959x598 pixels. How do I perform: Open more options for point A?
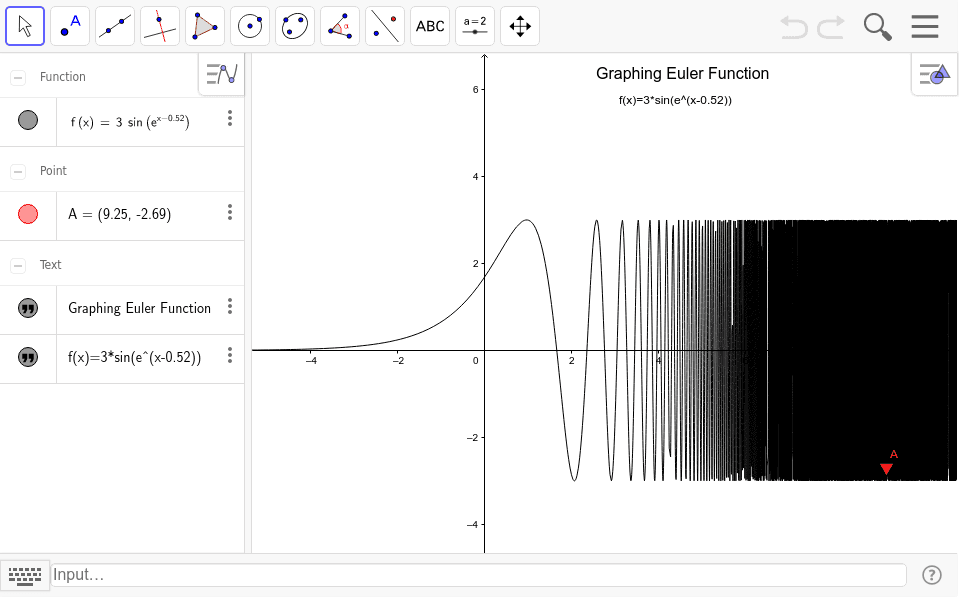pyautogui.click(x=230, y=212)
